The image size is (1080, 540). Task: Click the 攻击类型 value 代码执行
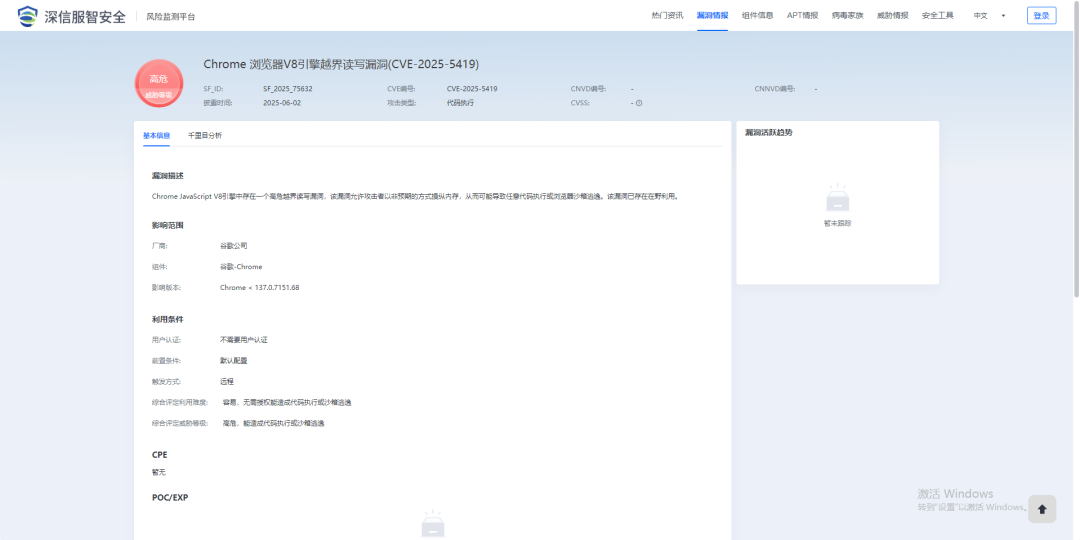460,103
